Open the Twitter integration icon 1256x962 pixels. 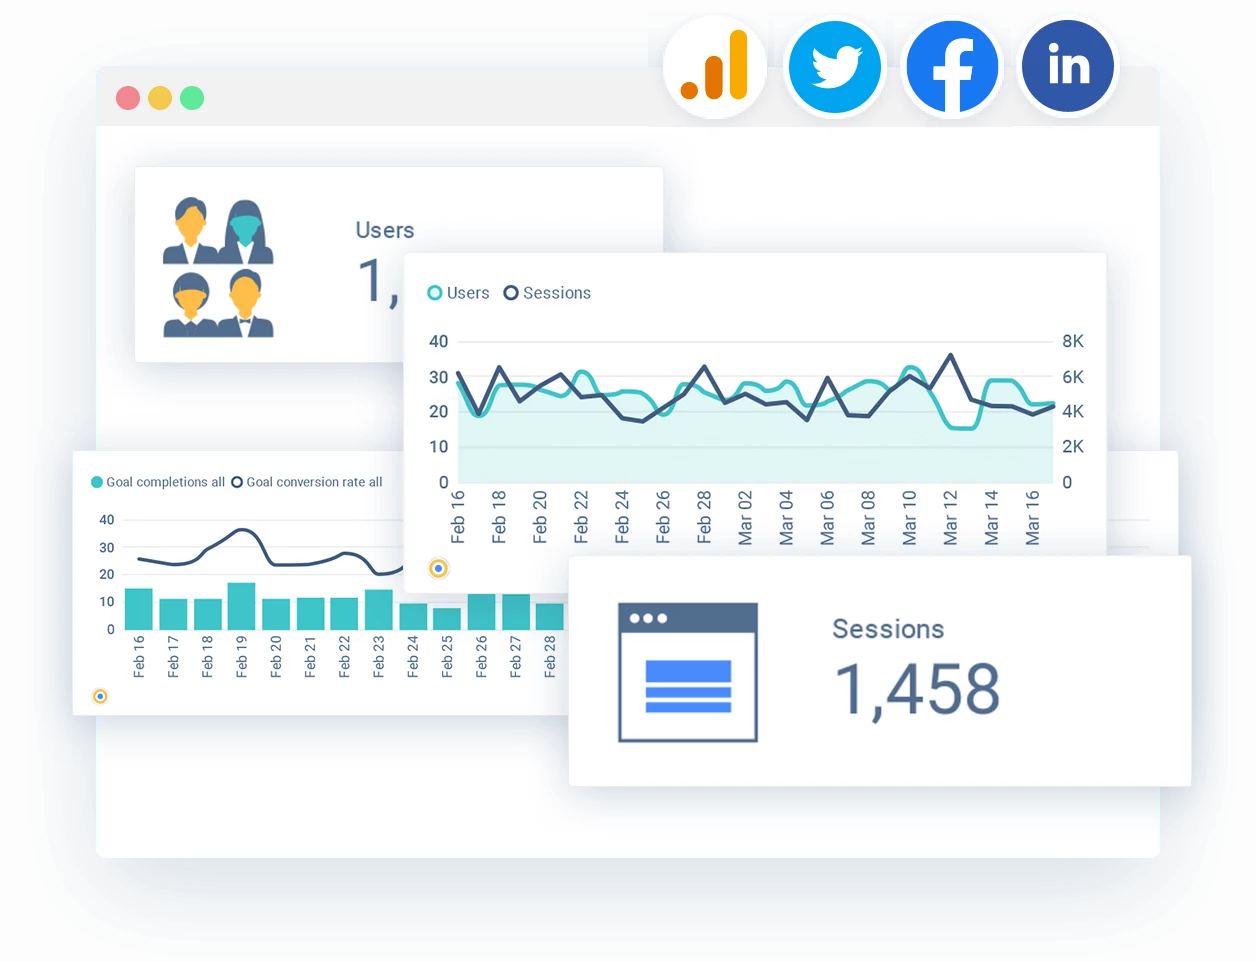point(835,67)
